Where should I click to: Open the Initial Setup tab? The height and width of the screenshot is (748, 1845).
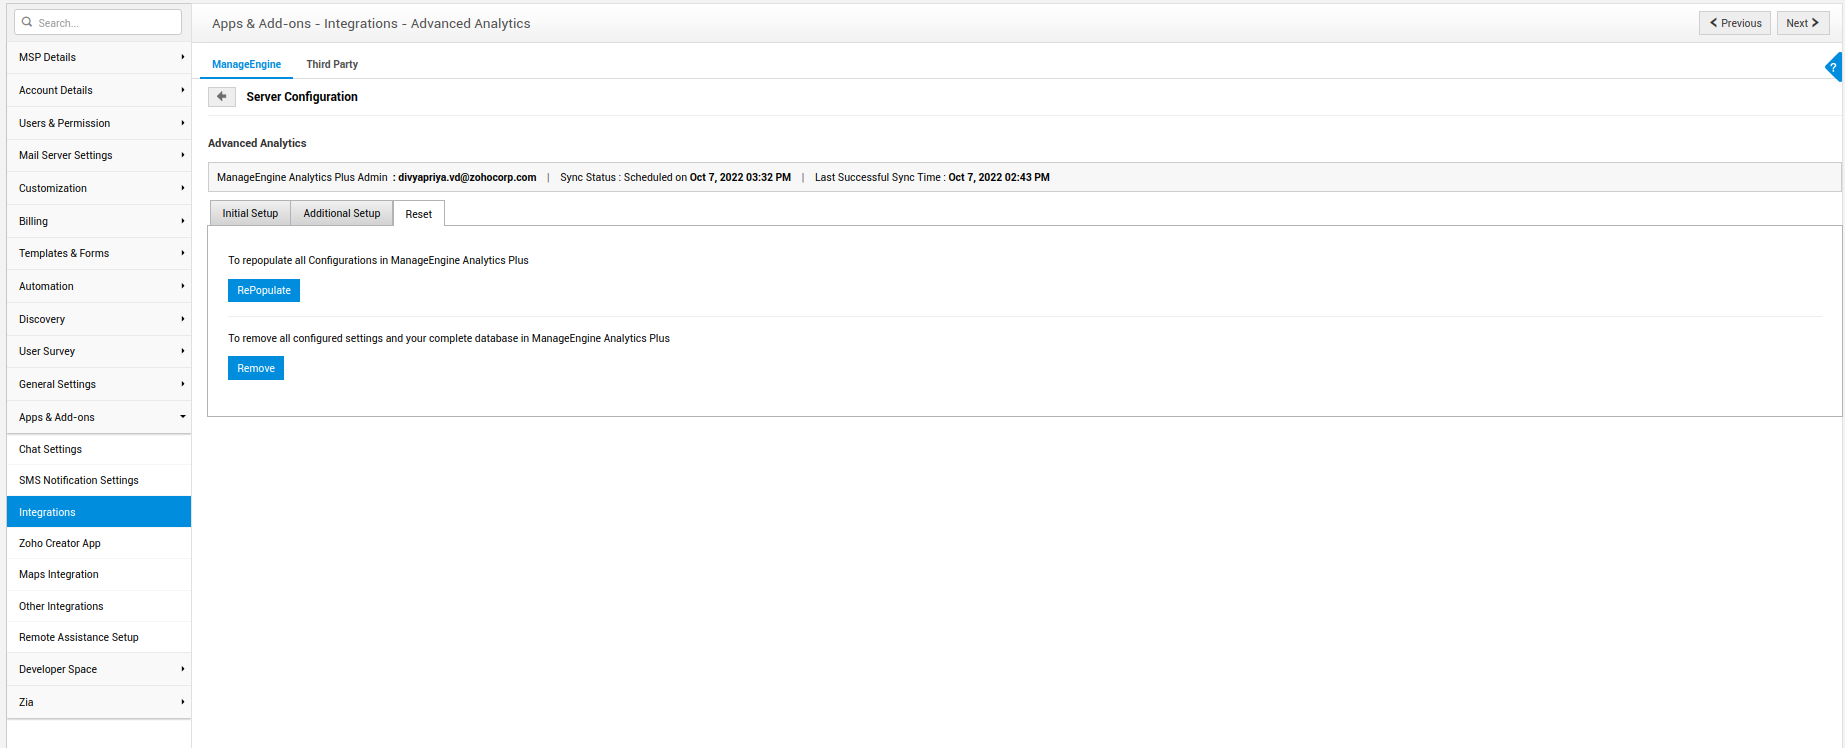[250, 213]
